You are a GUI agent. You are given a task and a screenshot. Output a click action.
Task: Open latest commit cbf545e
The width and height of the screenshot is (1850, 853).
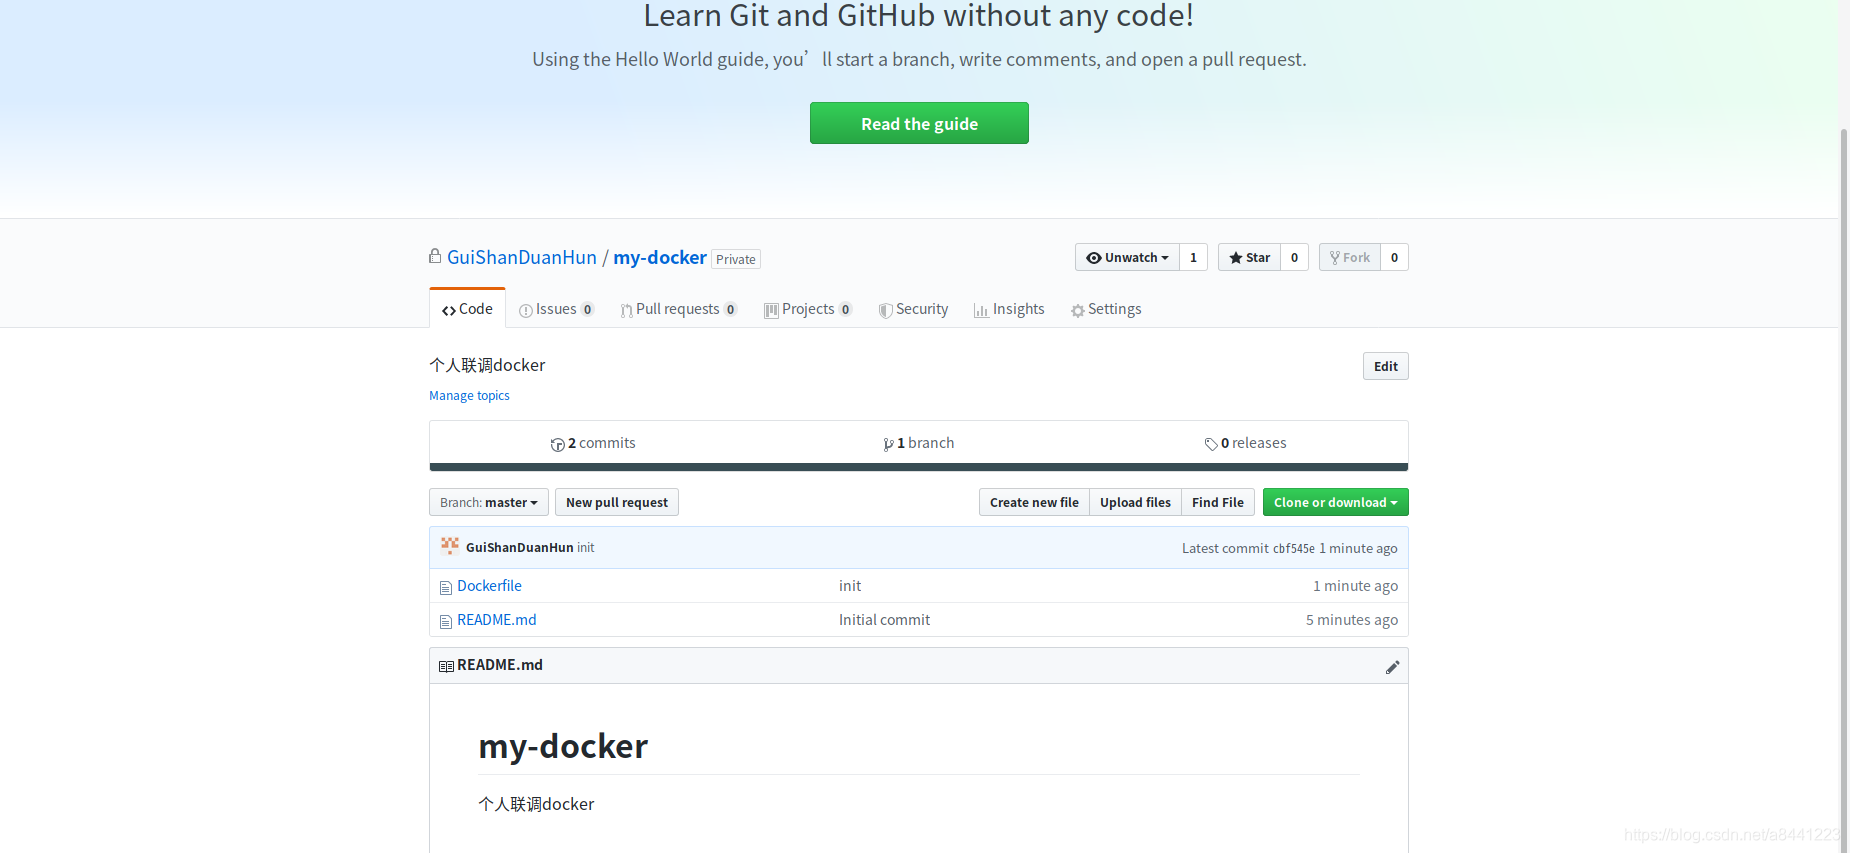(1293, 548)
